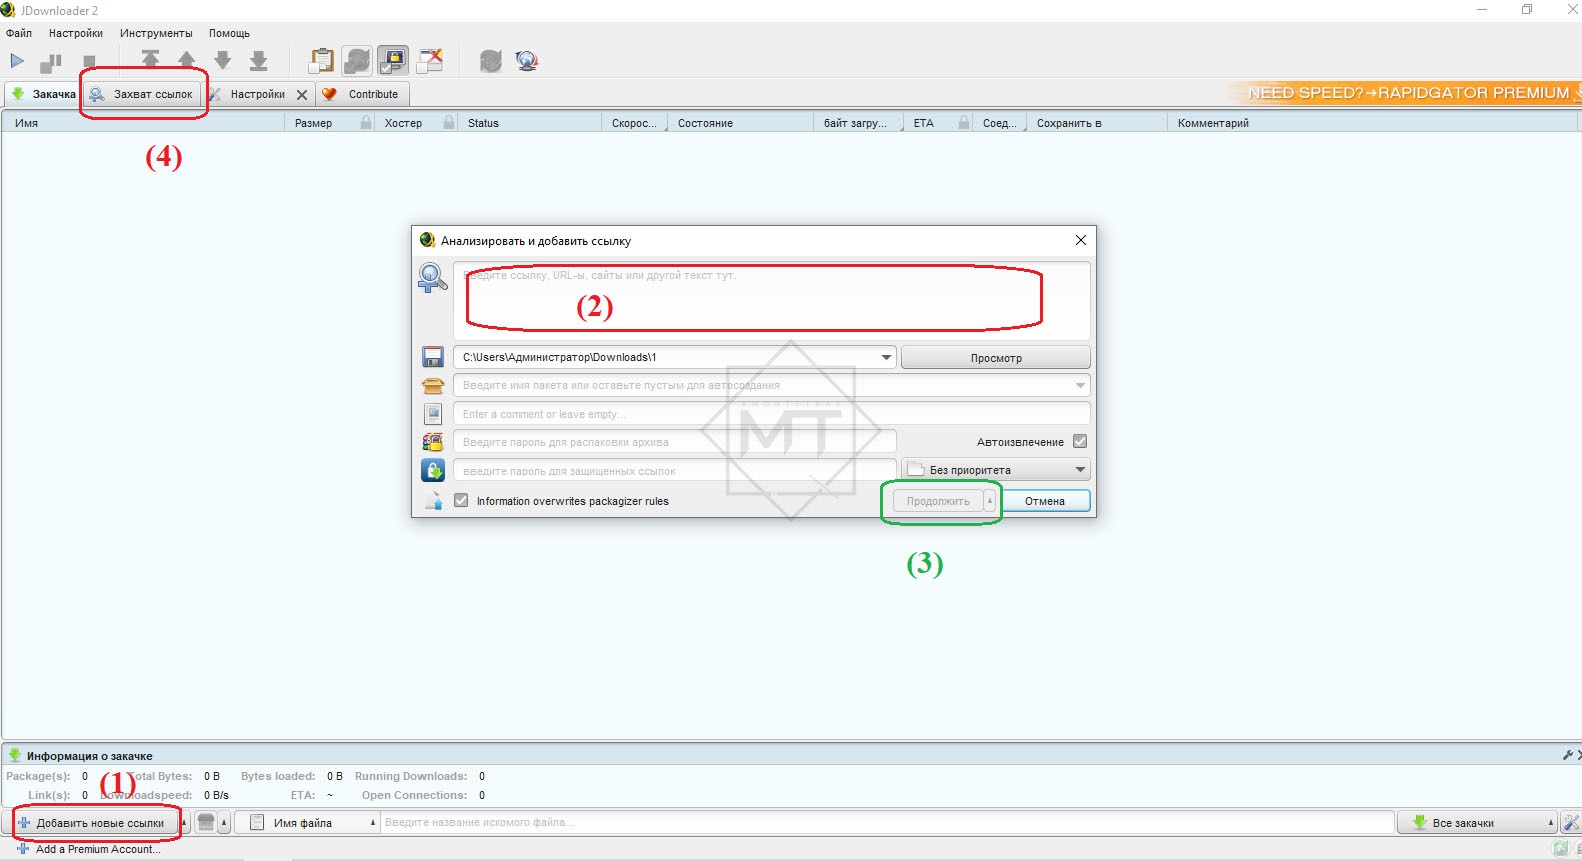Image resolution: width=1582 pixels, height=861 pixels.
Task: Open the Помощь menu
Action: pyautogui.click(x=229, y=33)
